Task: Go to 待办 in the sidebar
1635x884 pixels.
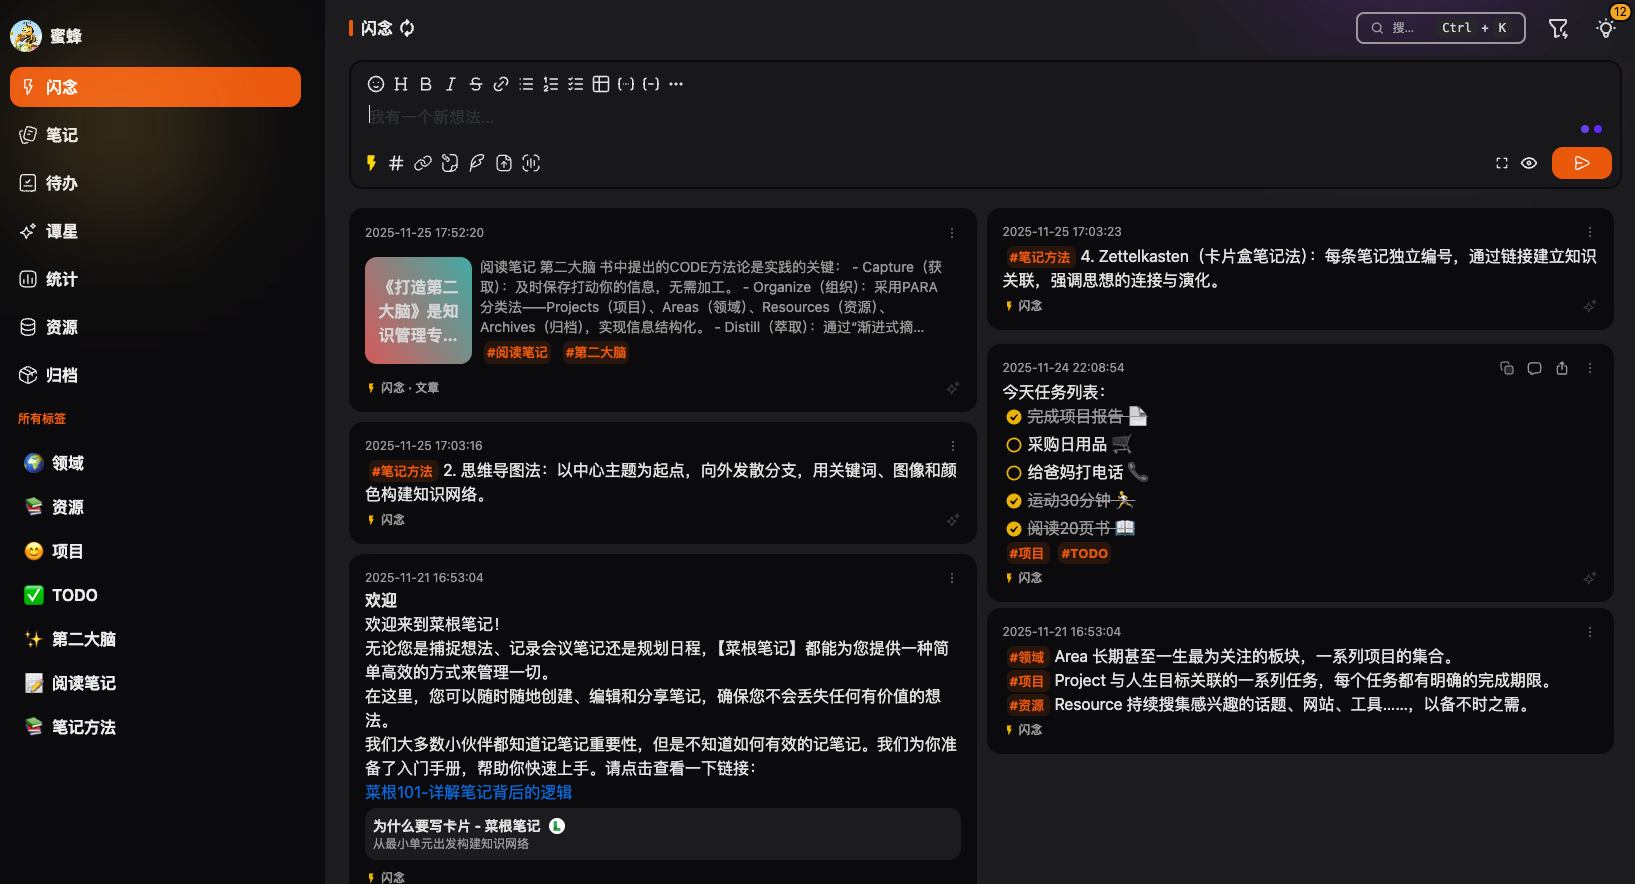Action: [62, 183]
